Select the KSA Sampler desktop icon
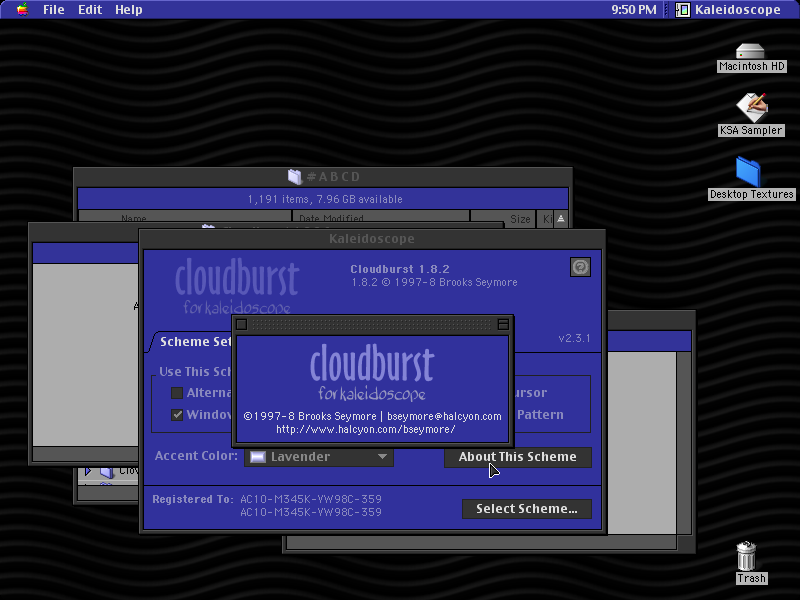Screen dimensions: 800x600 pos(751,114)
